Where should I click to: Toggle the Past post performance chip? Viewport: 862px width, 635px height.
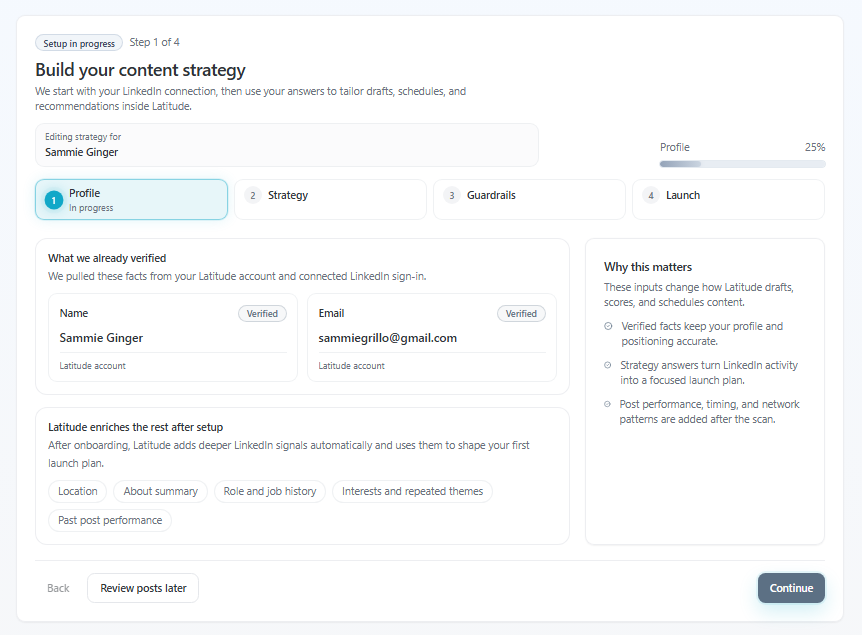(x=110, y=520)
